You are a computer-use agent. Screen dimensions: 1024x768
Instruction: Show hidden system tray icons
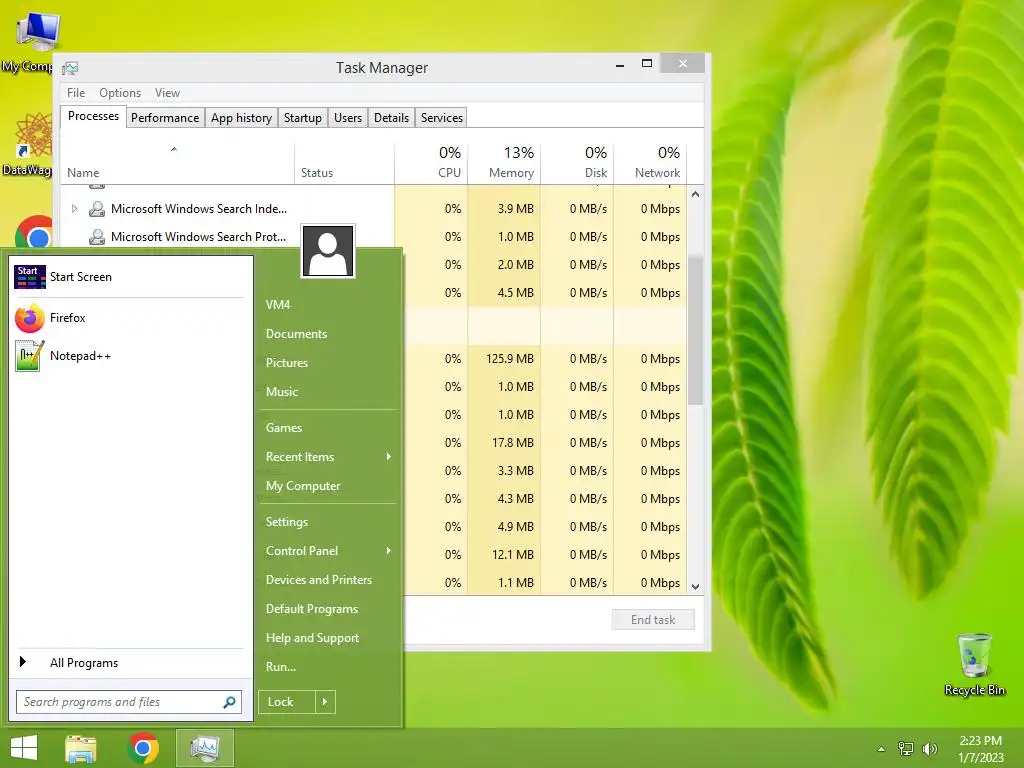(x=882, y=749)
